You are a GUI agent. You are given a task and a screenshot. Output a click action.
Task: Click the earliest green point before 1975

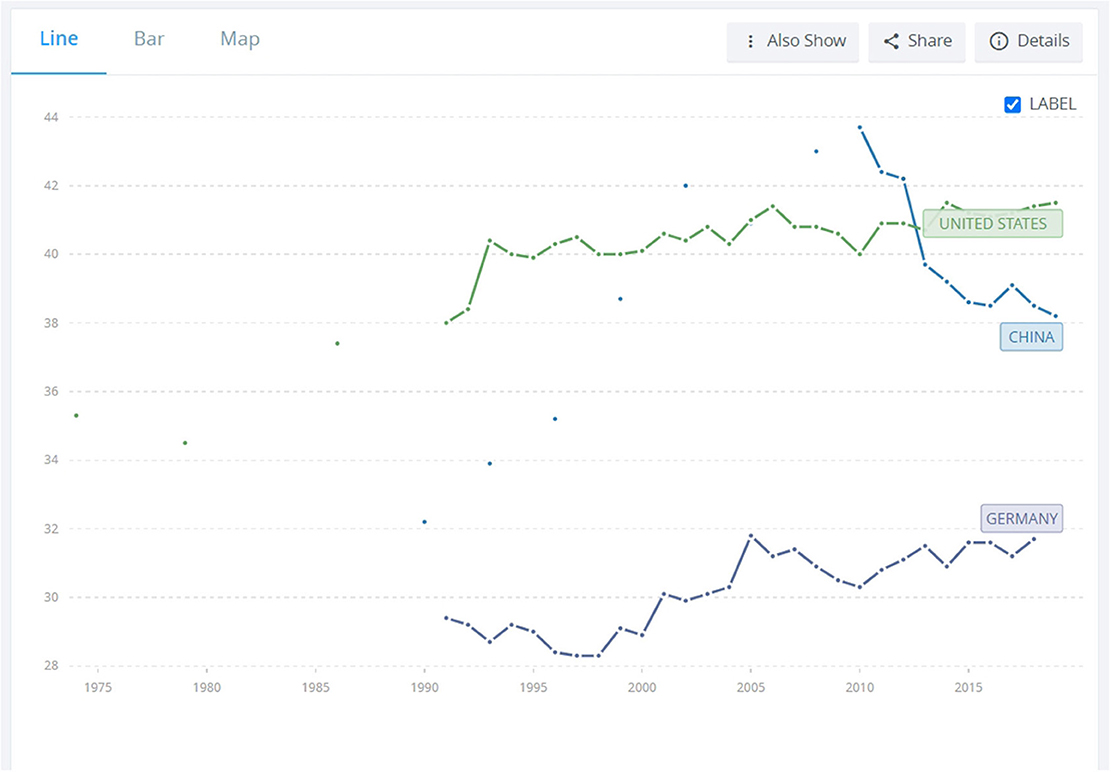[76, 416]
